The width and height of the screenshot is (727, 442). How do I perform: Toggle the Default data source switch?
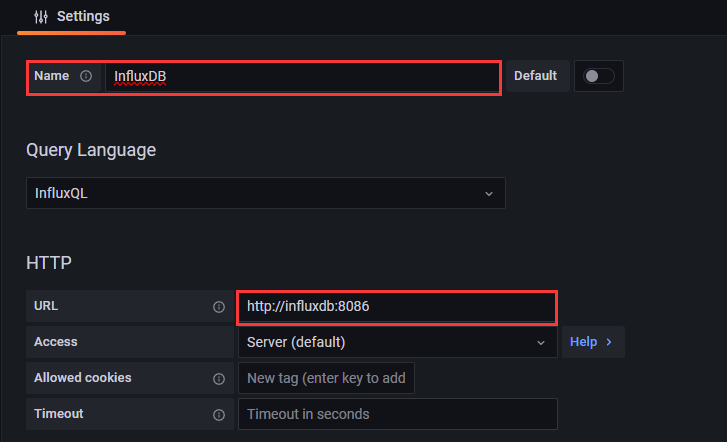coord(599,76)
